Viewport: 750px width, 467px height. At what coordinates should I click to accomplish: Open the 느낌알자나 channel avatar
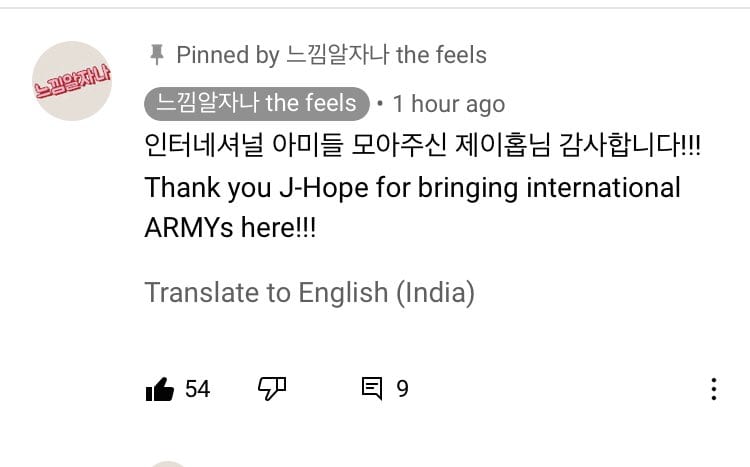click(72, 81)
